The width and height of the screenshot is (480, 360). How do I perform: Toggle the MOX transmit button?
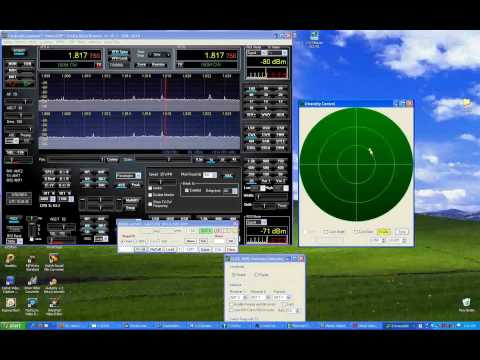click(x=12, y=71)
